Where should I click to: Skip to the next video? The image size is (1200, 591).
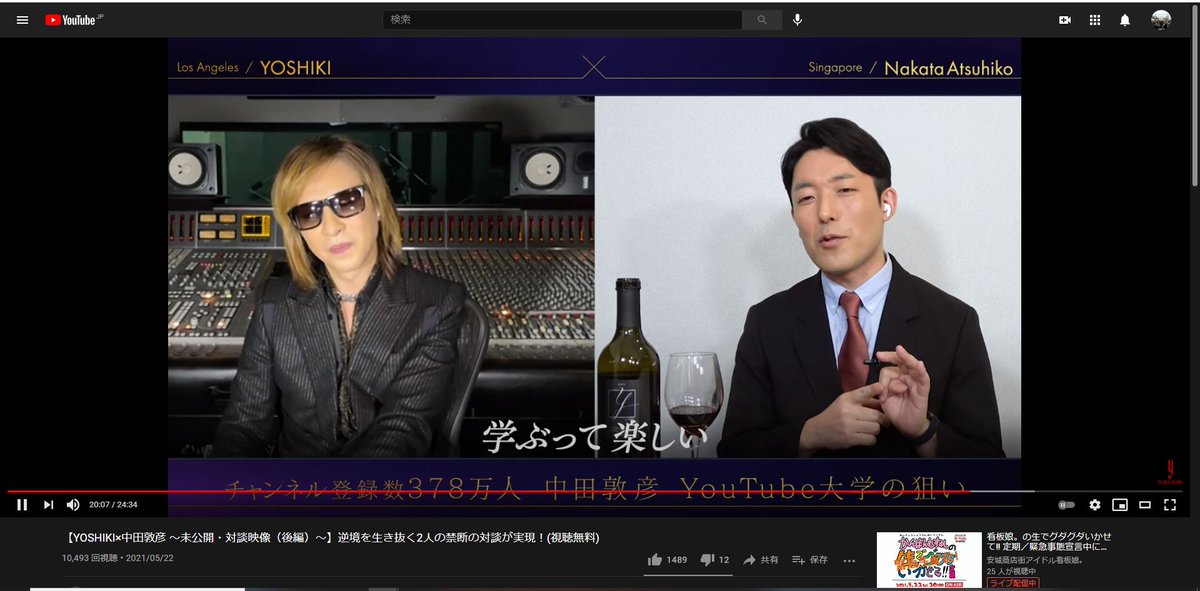pyautogui.click(x=48, y=505)
